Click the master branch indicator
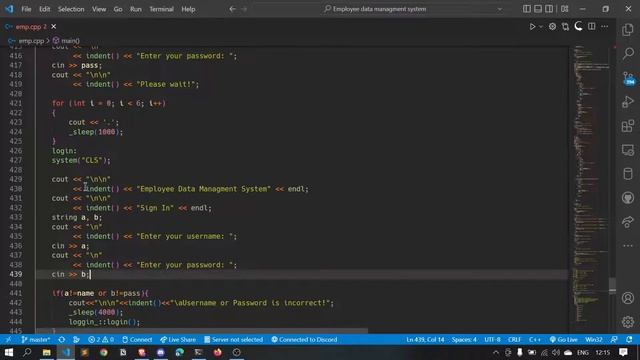This screenshot has width=640, height=360. point(36,340)
